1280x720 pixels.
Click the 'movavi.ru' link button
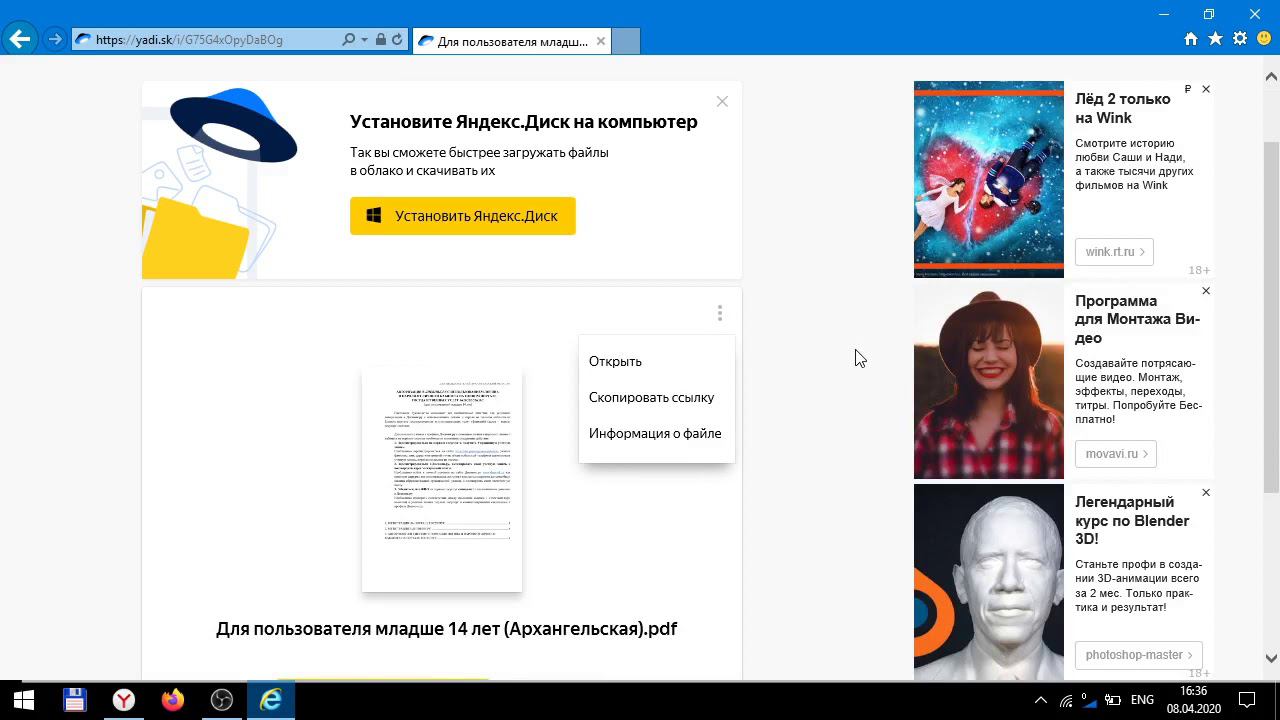coord(1116,454)
